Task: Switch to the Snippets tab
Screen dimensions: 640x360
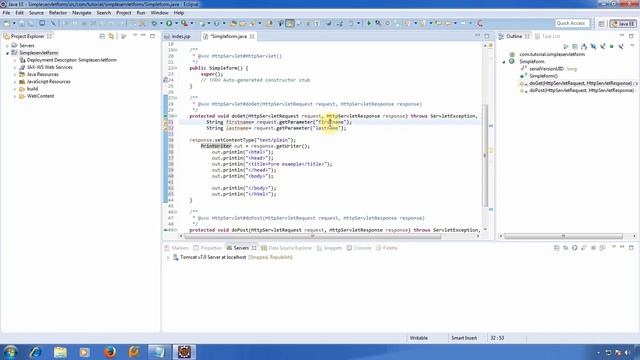Action: (x=329, y=248)
